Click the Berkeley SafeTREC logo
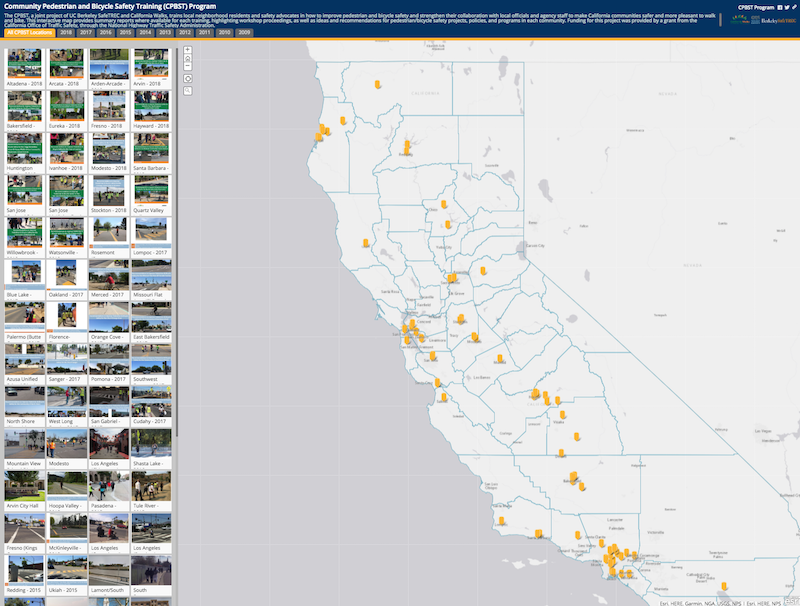Screen dimensions: 800x606 779,21
